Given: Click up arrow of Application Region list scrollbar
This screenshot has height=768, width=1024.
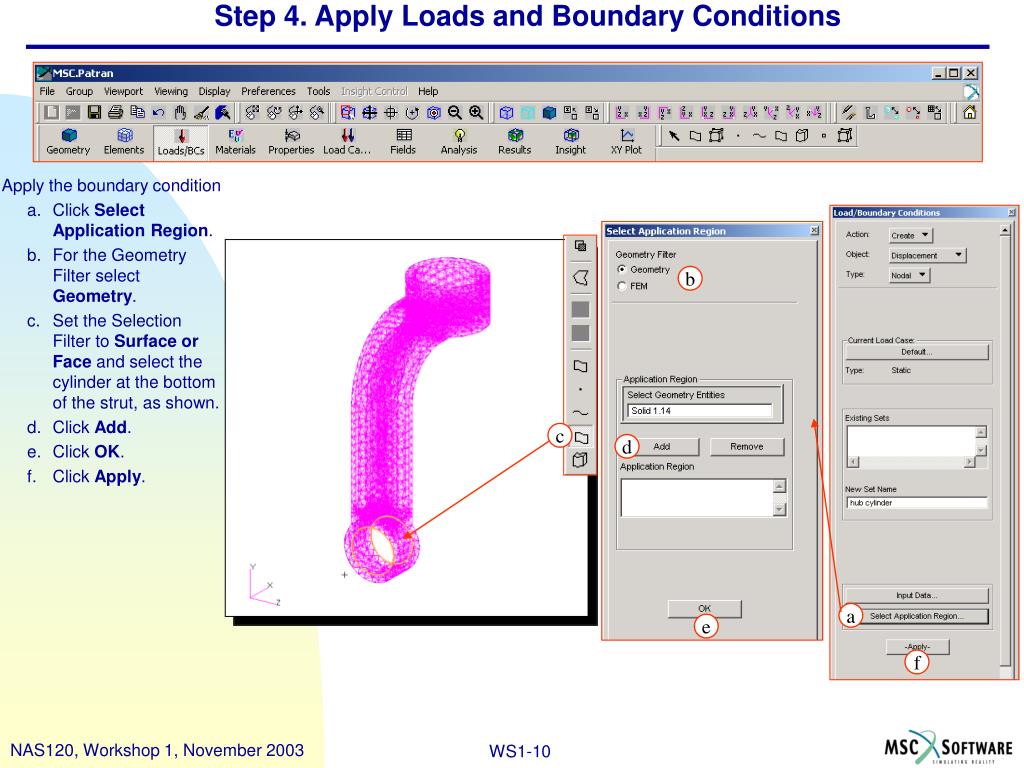Looking at the screenshot, I should click(779, 486).
